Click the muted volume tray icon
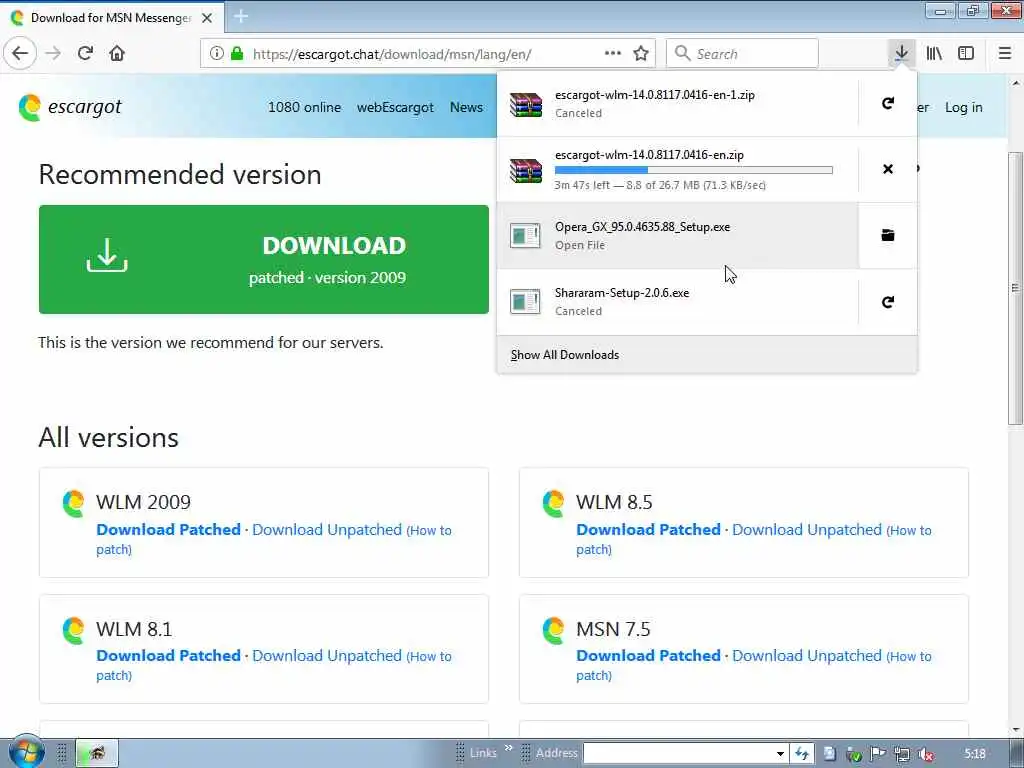 click(x=925, y=754)
